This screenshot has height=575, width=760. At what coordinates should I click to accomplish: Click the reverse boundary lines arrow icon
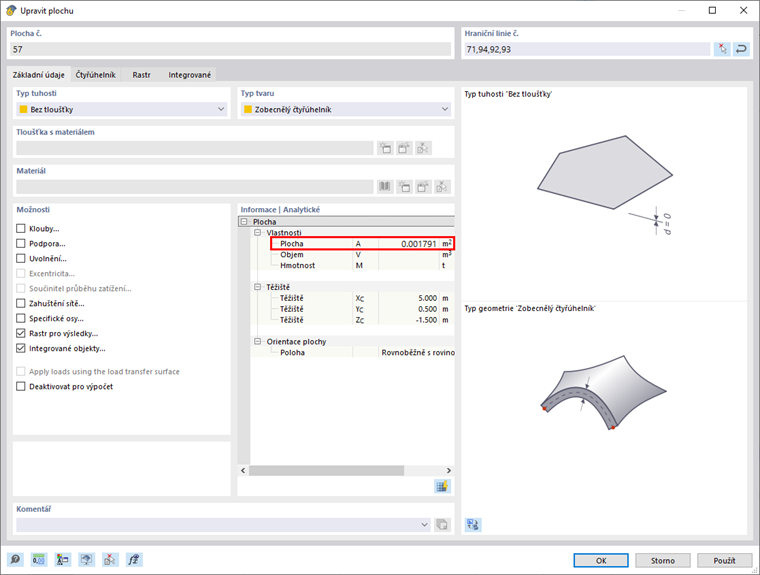[x=741, y=49]
